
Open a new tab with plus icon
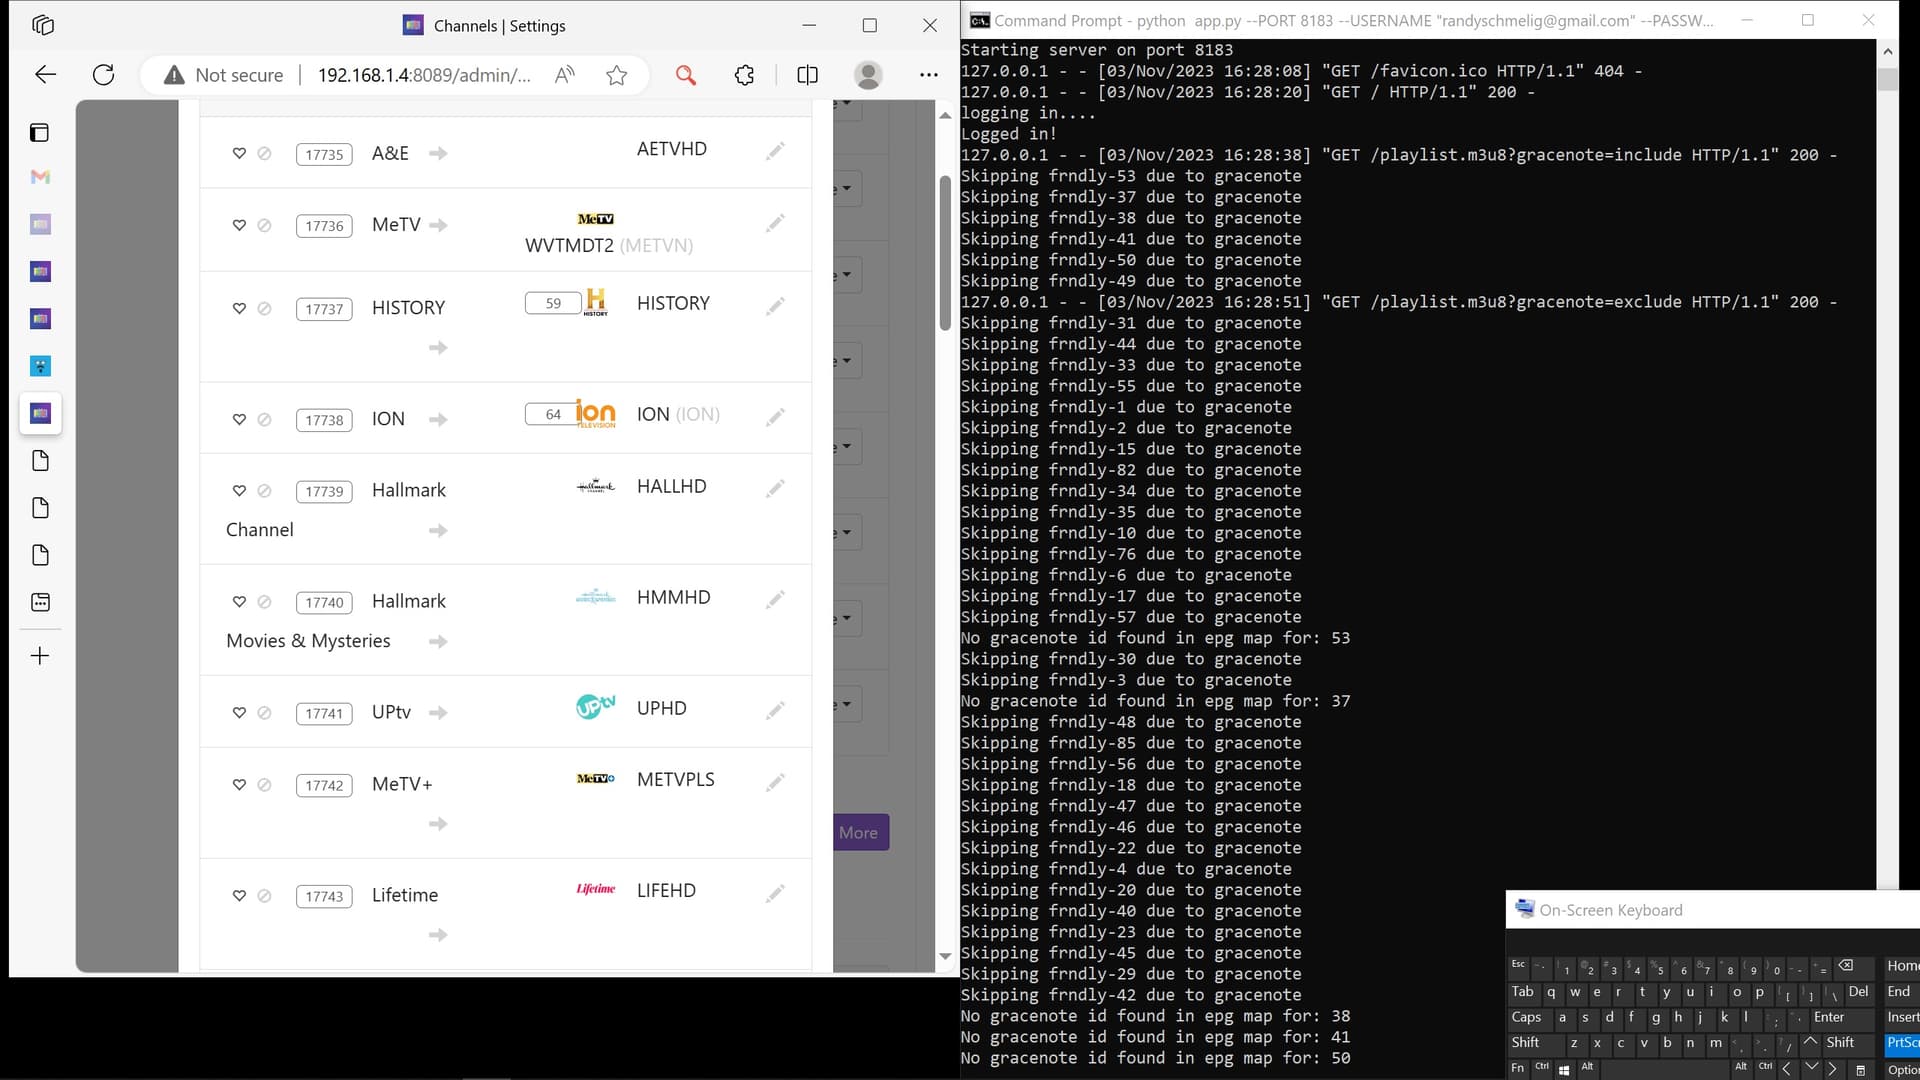click(40, 656)
